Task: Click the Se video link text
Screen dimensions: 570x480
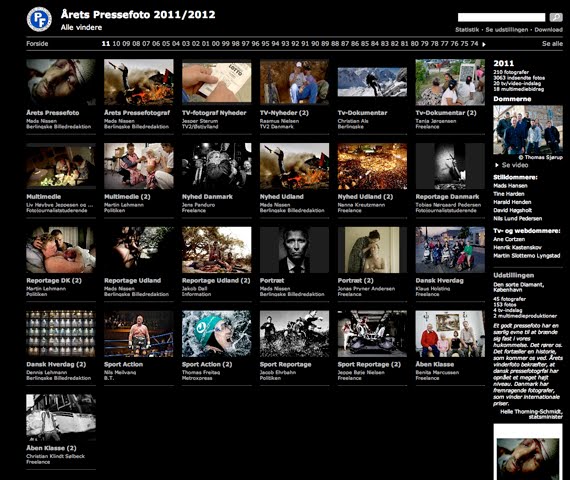Action: coord(515,165)
